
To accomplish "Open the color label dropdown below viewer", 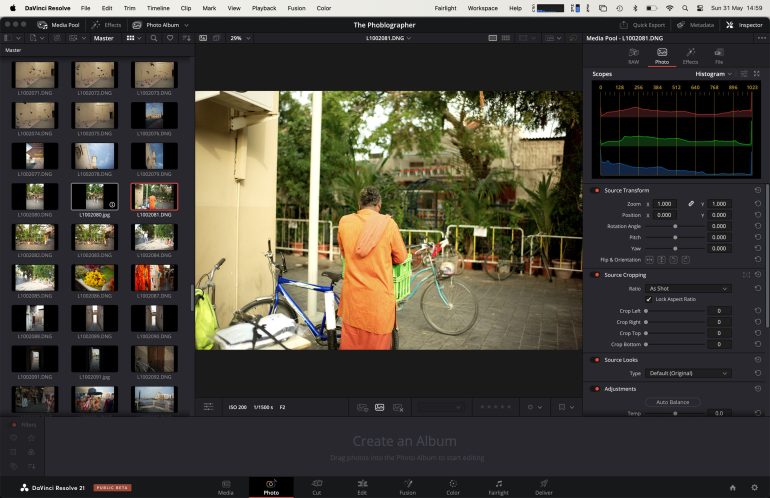I will pos(534,407).
